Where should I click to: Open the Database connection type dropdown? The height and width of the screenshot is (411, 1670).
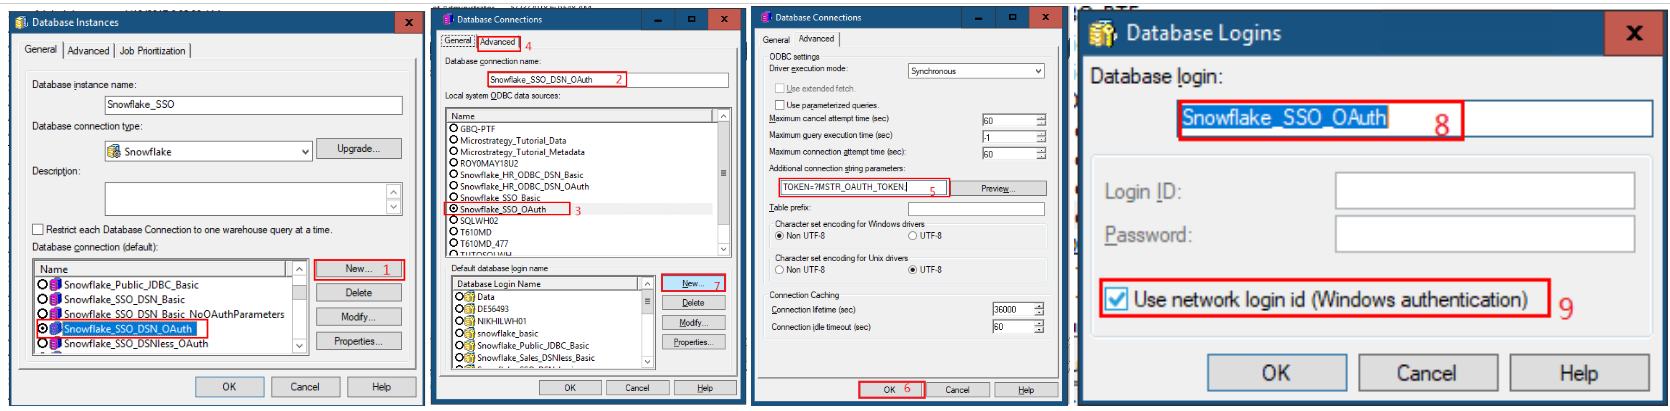coord(305,152)
